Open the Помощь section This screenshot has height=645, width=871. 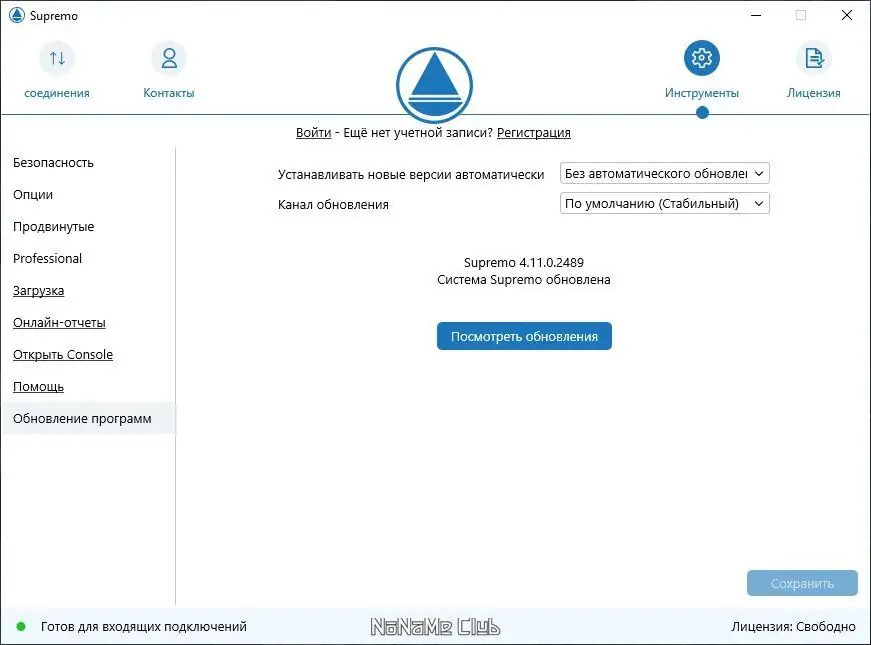(38, 386)
